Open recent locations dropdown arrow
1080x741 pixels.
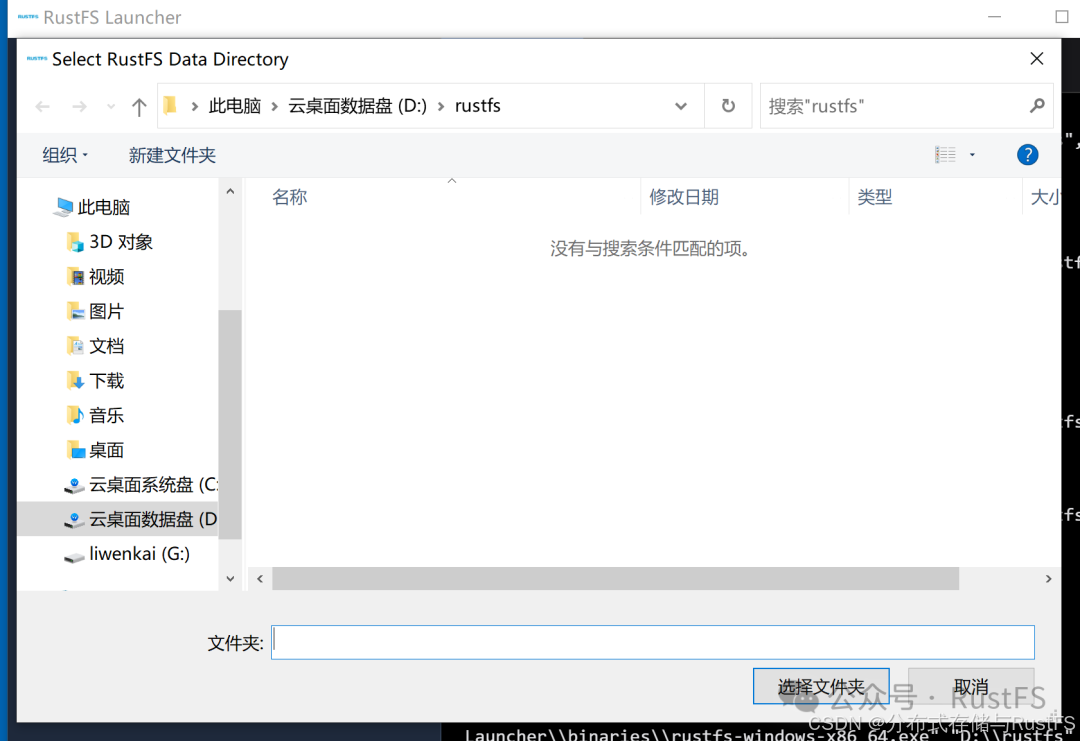point(111,107)
